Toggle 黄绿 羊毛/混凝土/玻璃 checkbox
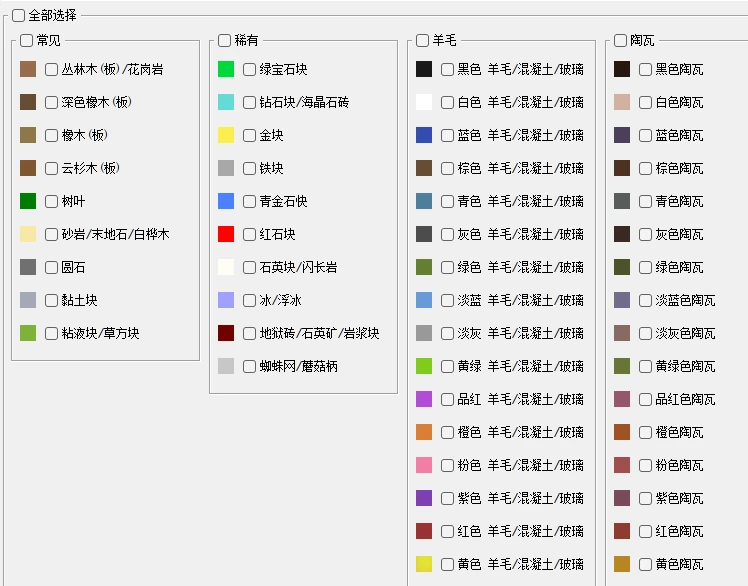 (447, 366)
